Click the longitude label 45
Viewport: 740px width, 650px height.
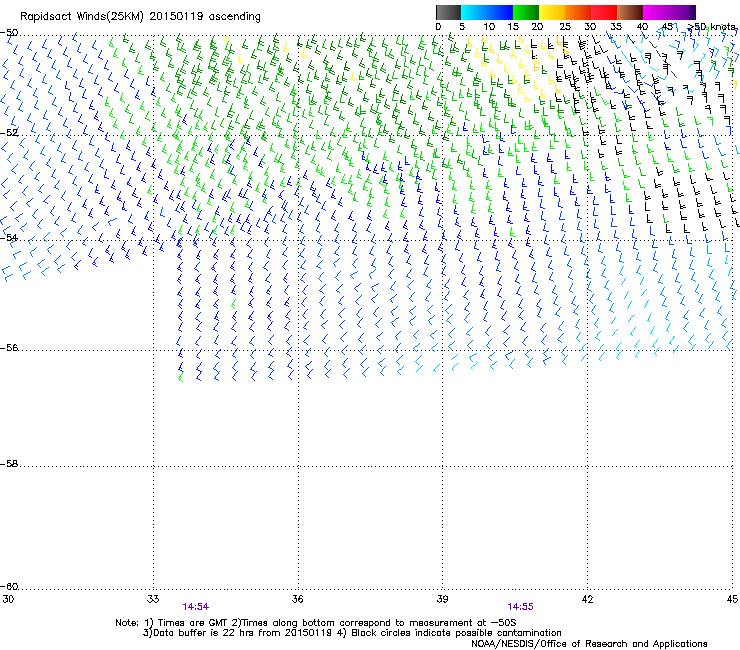click(732, 599)
